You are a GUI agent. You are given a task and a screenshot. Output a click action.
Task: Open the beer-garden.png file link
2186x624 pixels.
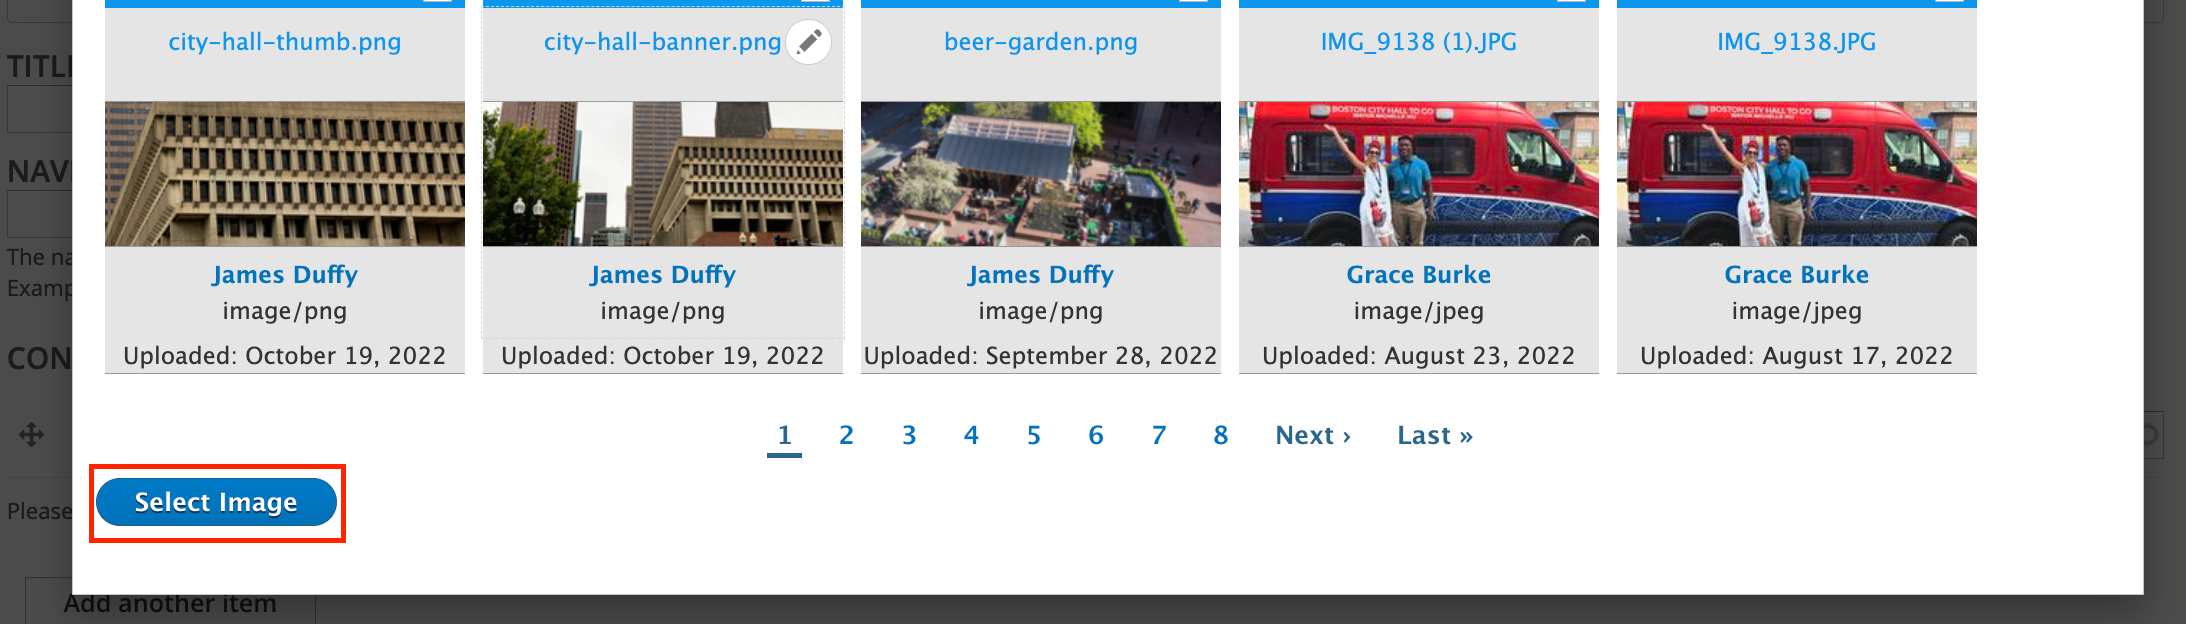point(1040,42)
